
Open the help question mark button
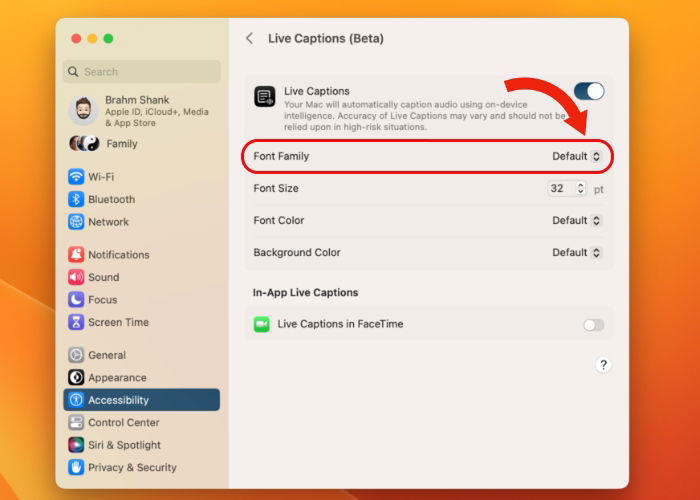click(x=603, y=365)
